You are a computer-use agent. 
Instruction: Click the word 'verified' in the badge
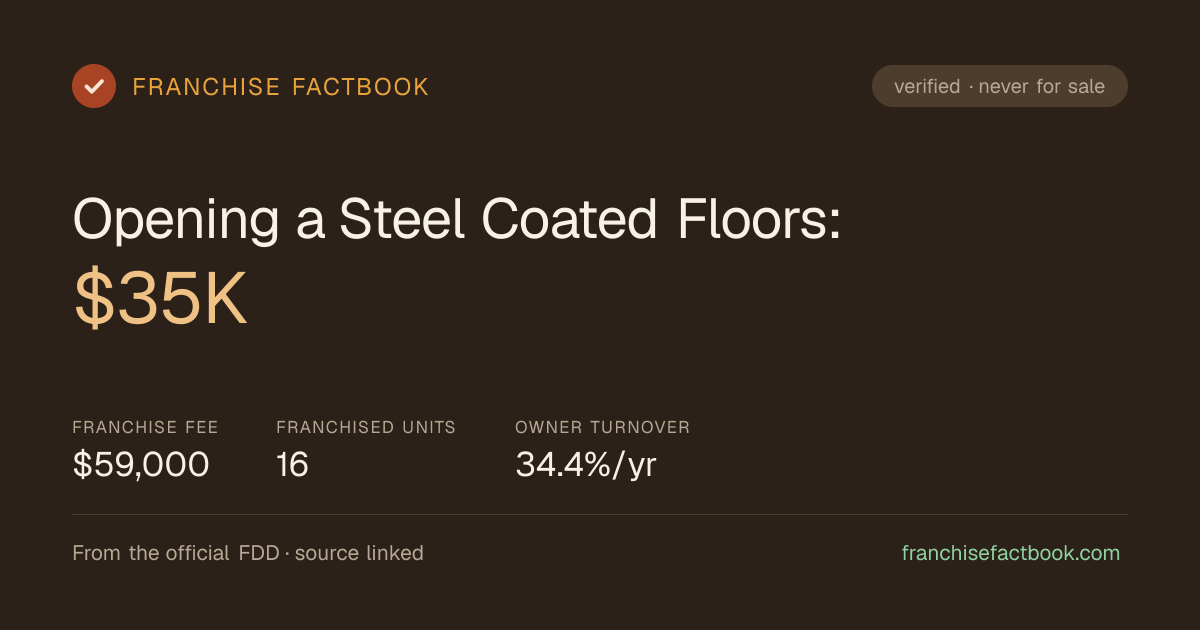tap(927, 87)
